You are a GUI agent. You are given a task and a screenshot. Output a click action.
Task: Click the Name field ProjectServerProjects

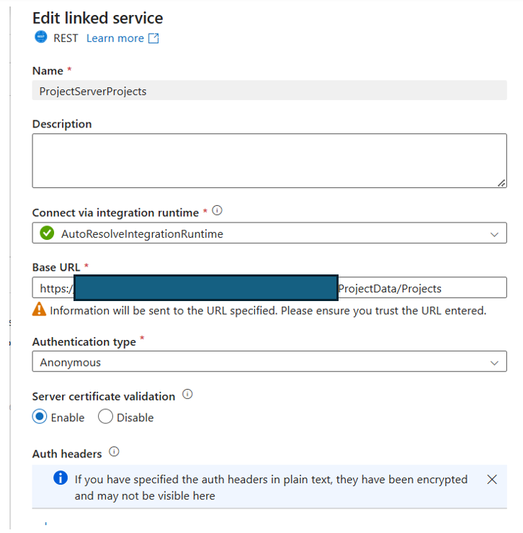coord(269,90)
